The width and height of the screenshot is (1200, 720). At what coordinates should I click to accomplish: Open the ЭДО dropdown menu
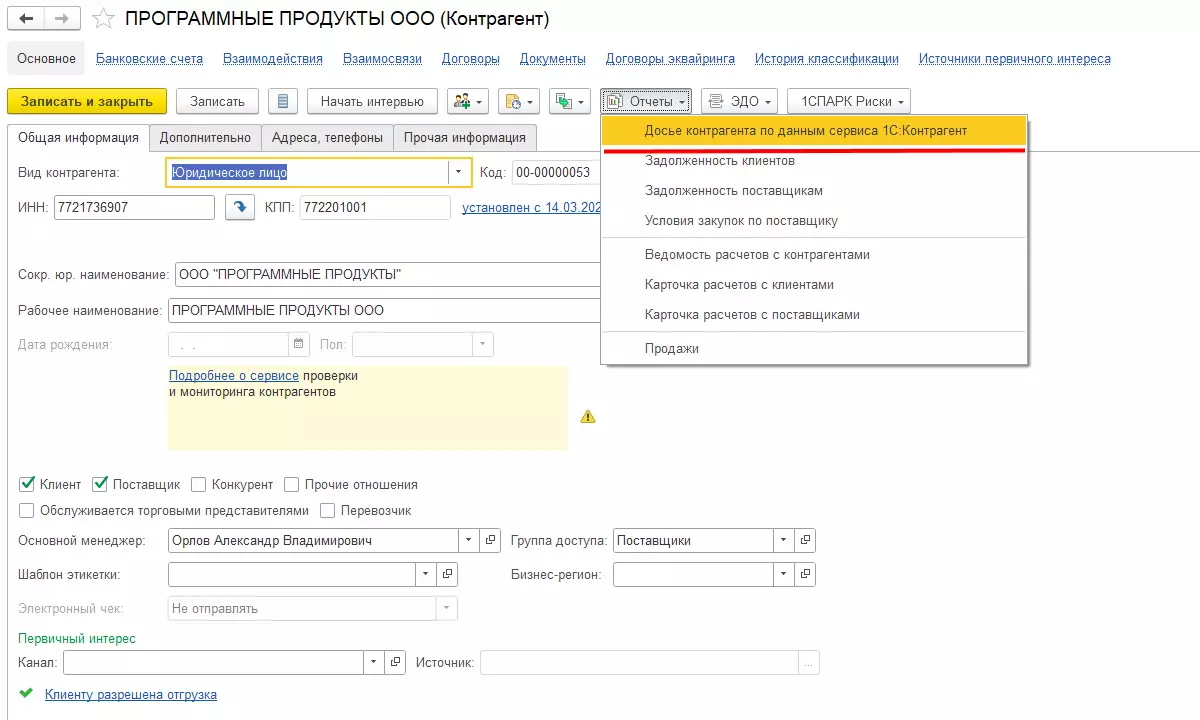(x=740, y=101)
